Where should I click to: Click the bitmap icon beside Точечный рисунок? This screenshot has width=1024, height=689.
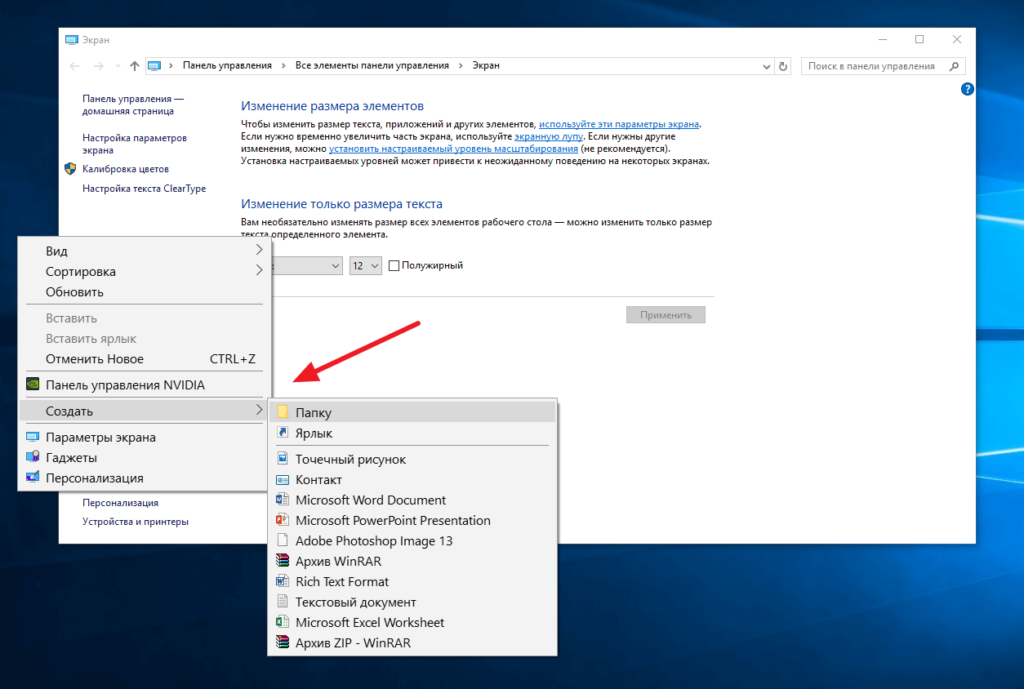(x=282, y=458)
